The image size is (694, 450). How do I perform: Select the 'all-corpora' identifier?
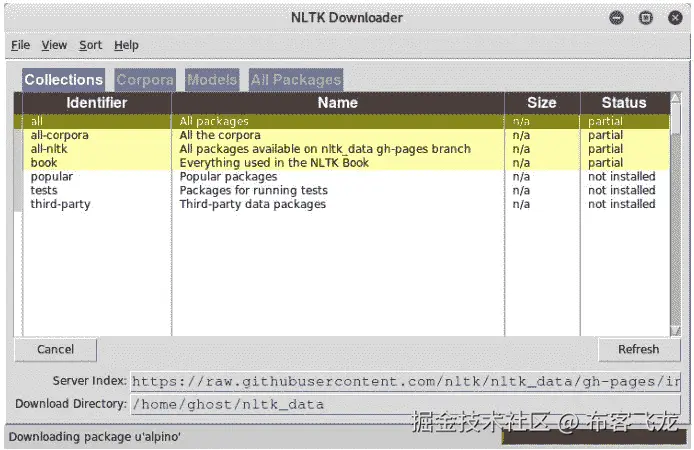click(x=59, y=135)
